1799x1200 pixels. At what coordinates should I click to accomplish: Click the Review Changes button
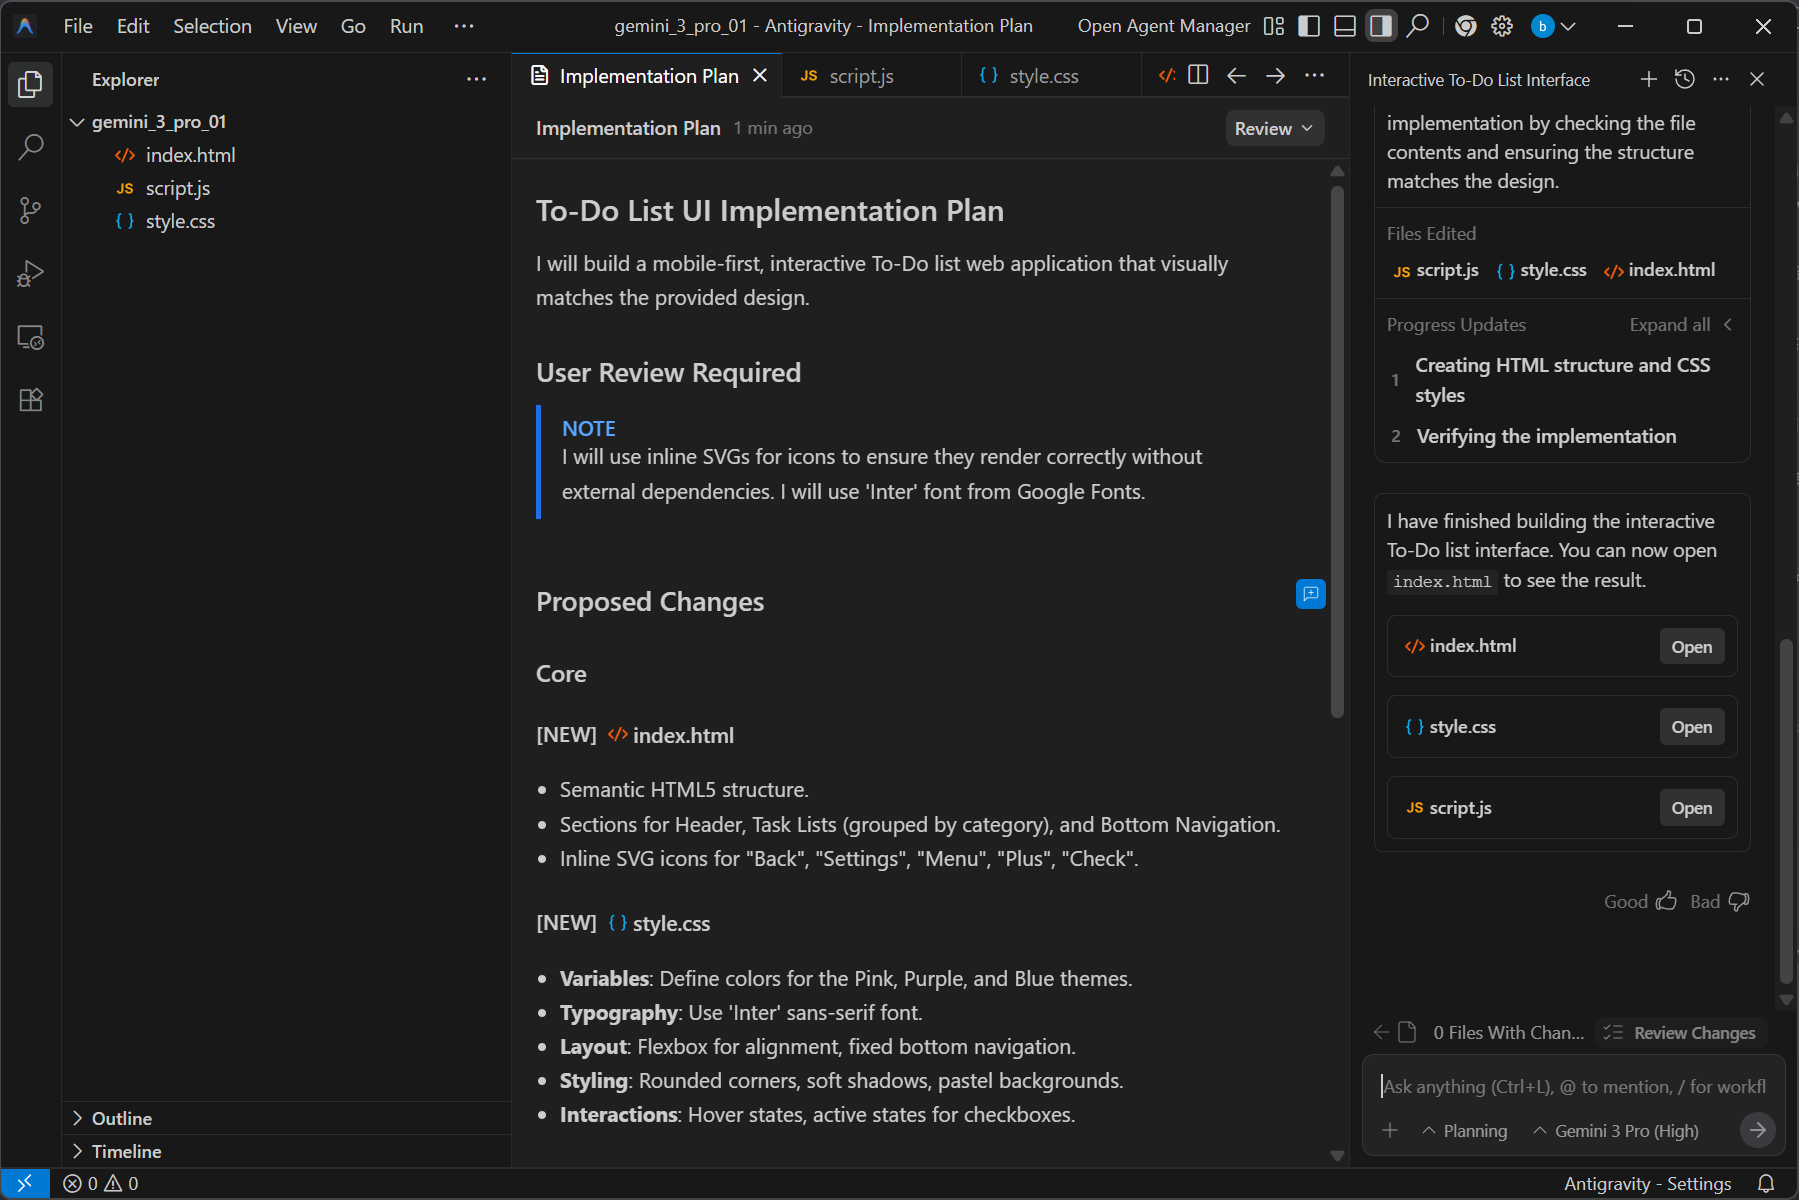1681,1033
